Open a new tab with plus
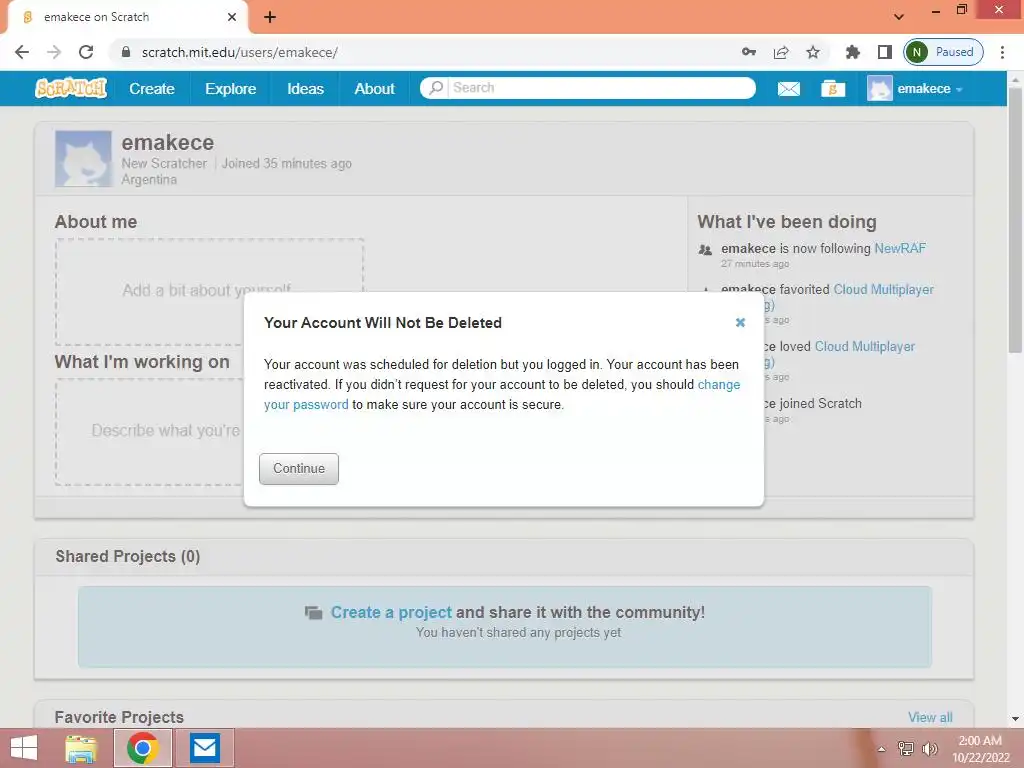This screenshot has width=1024, height=768. (270, 17)
